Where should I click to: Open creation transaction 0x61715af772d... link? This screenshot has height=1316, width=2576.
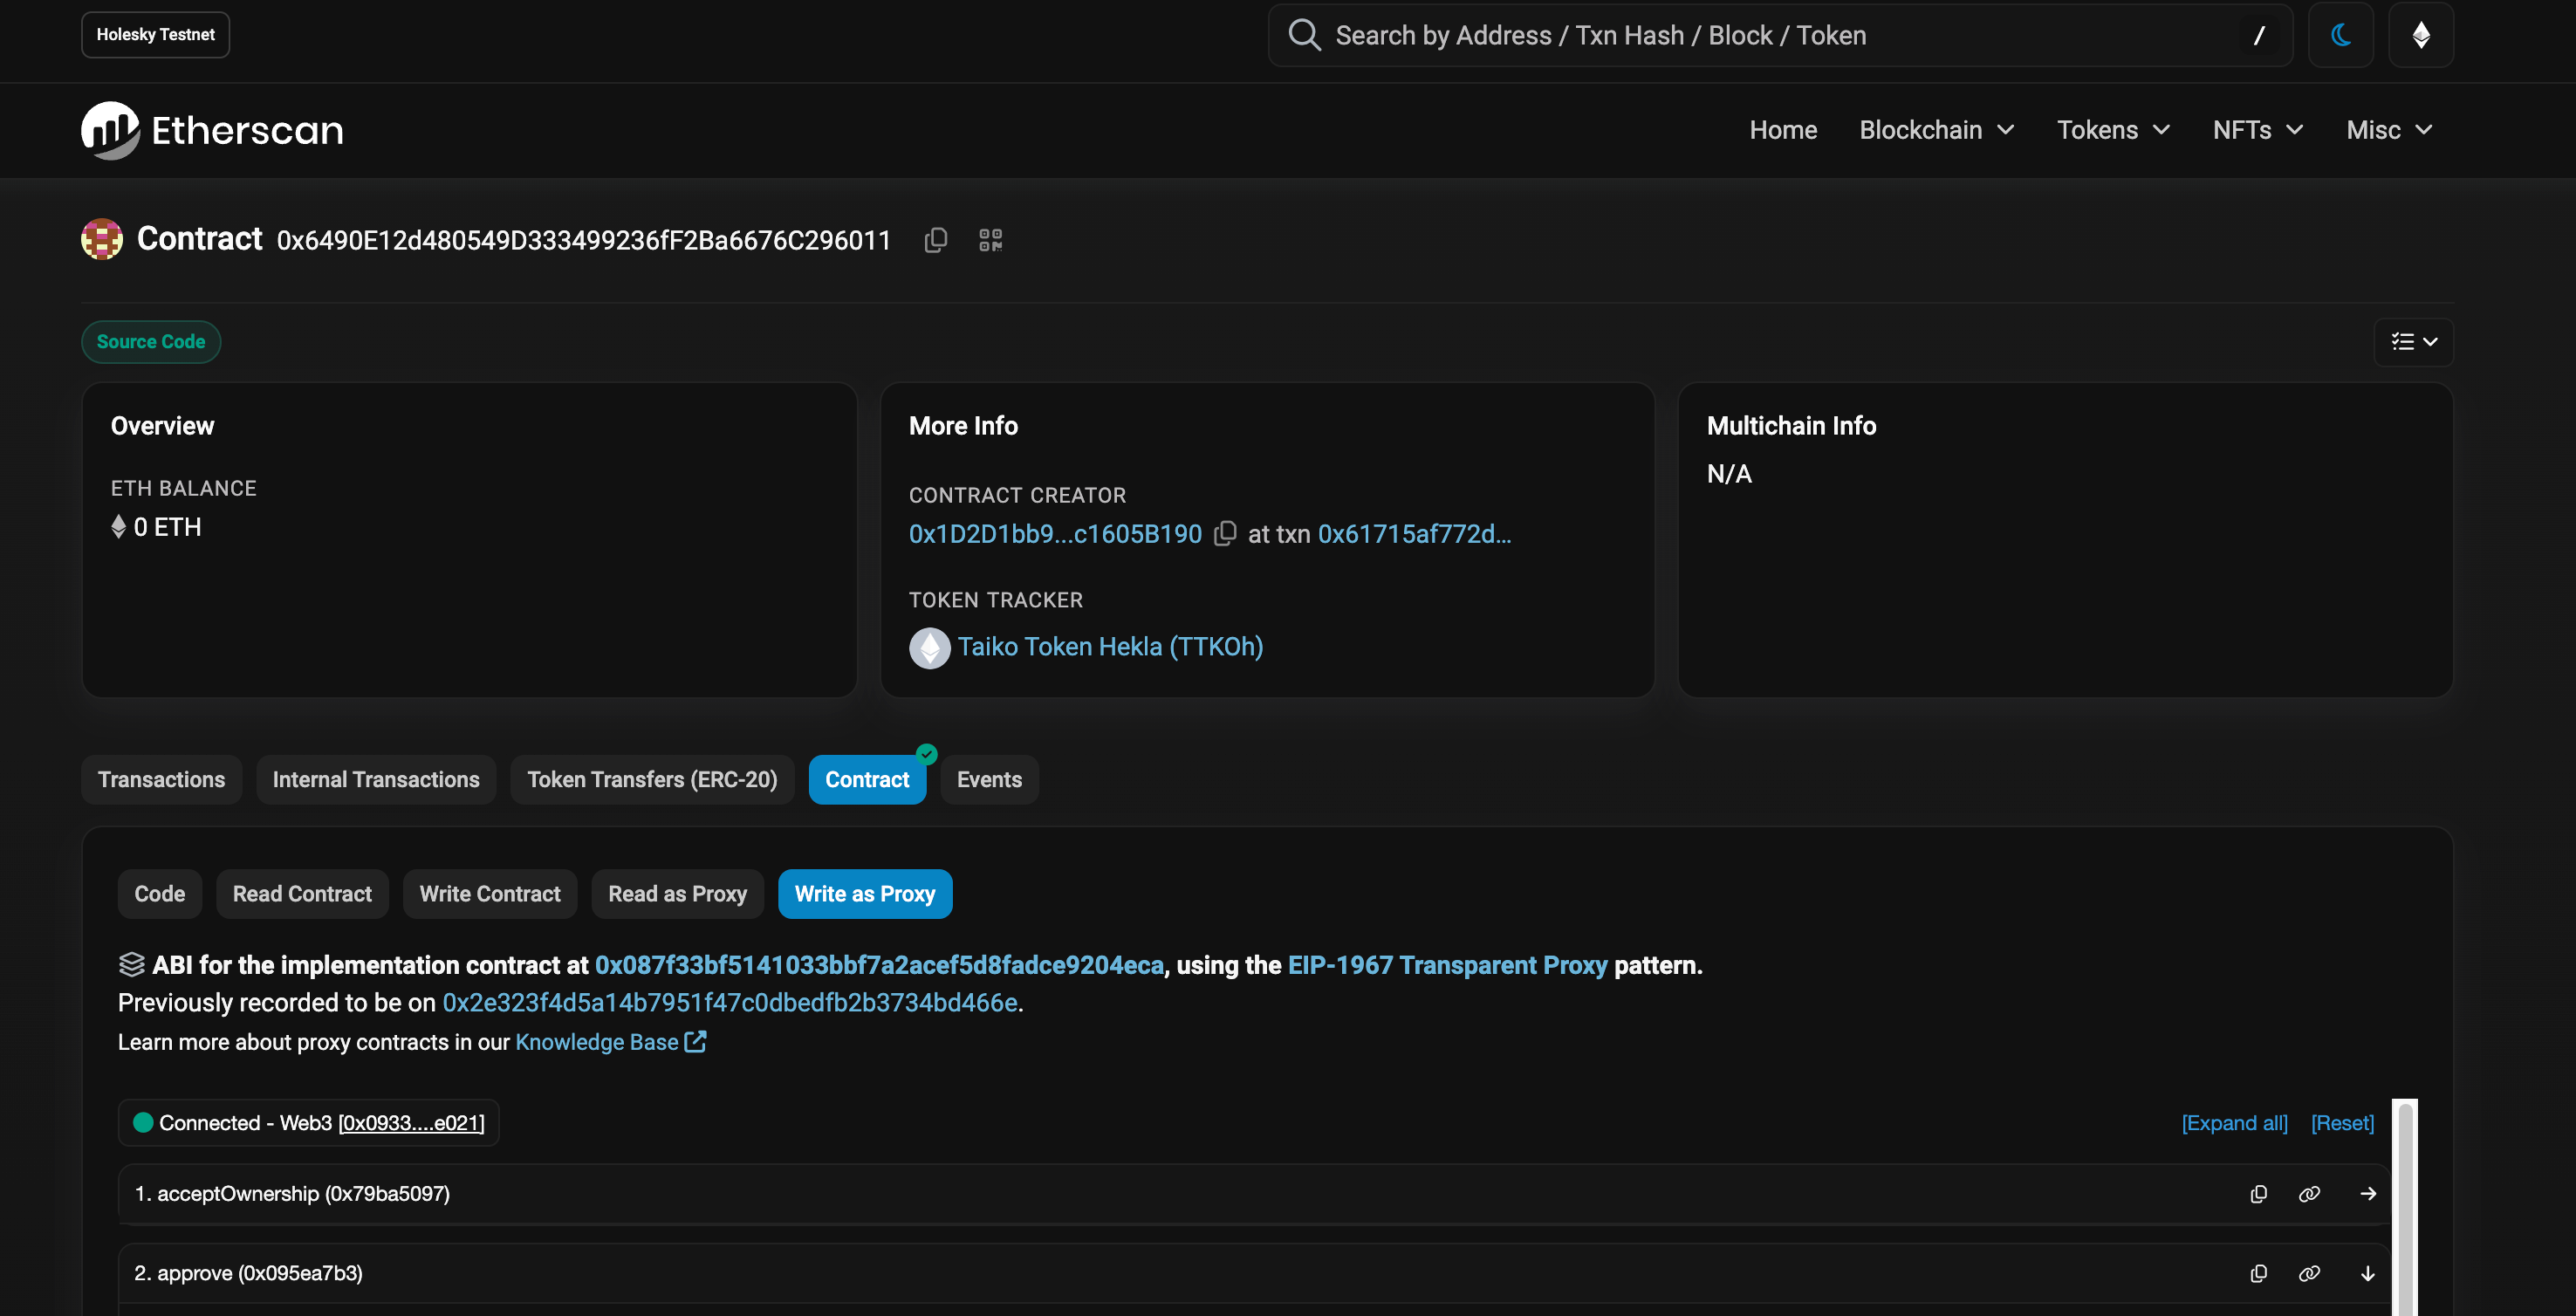(x=1414, y=534)
